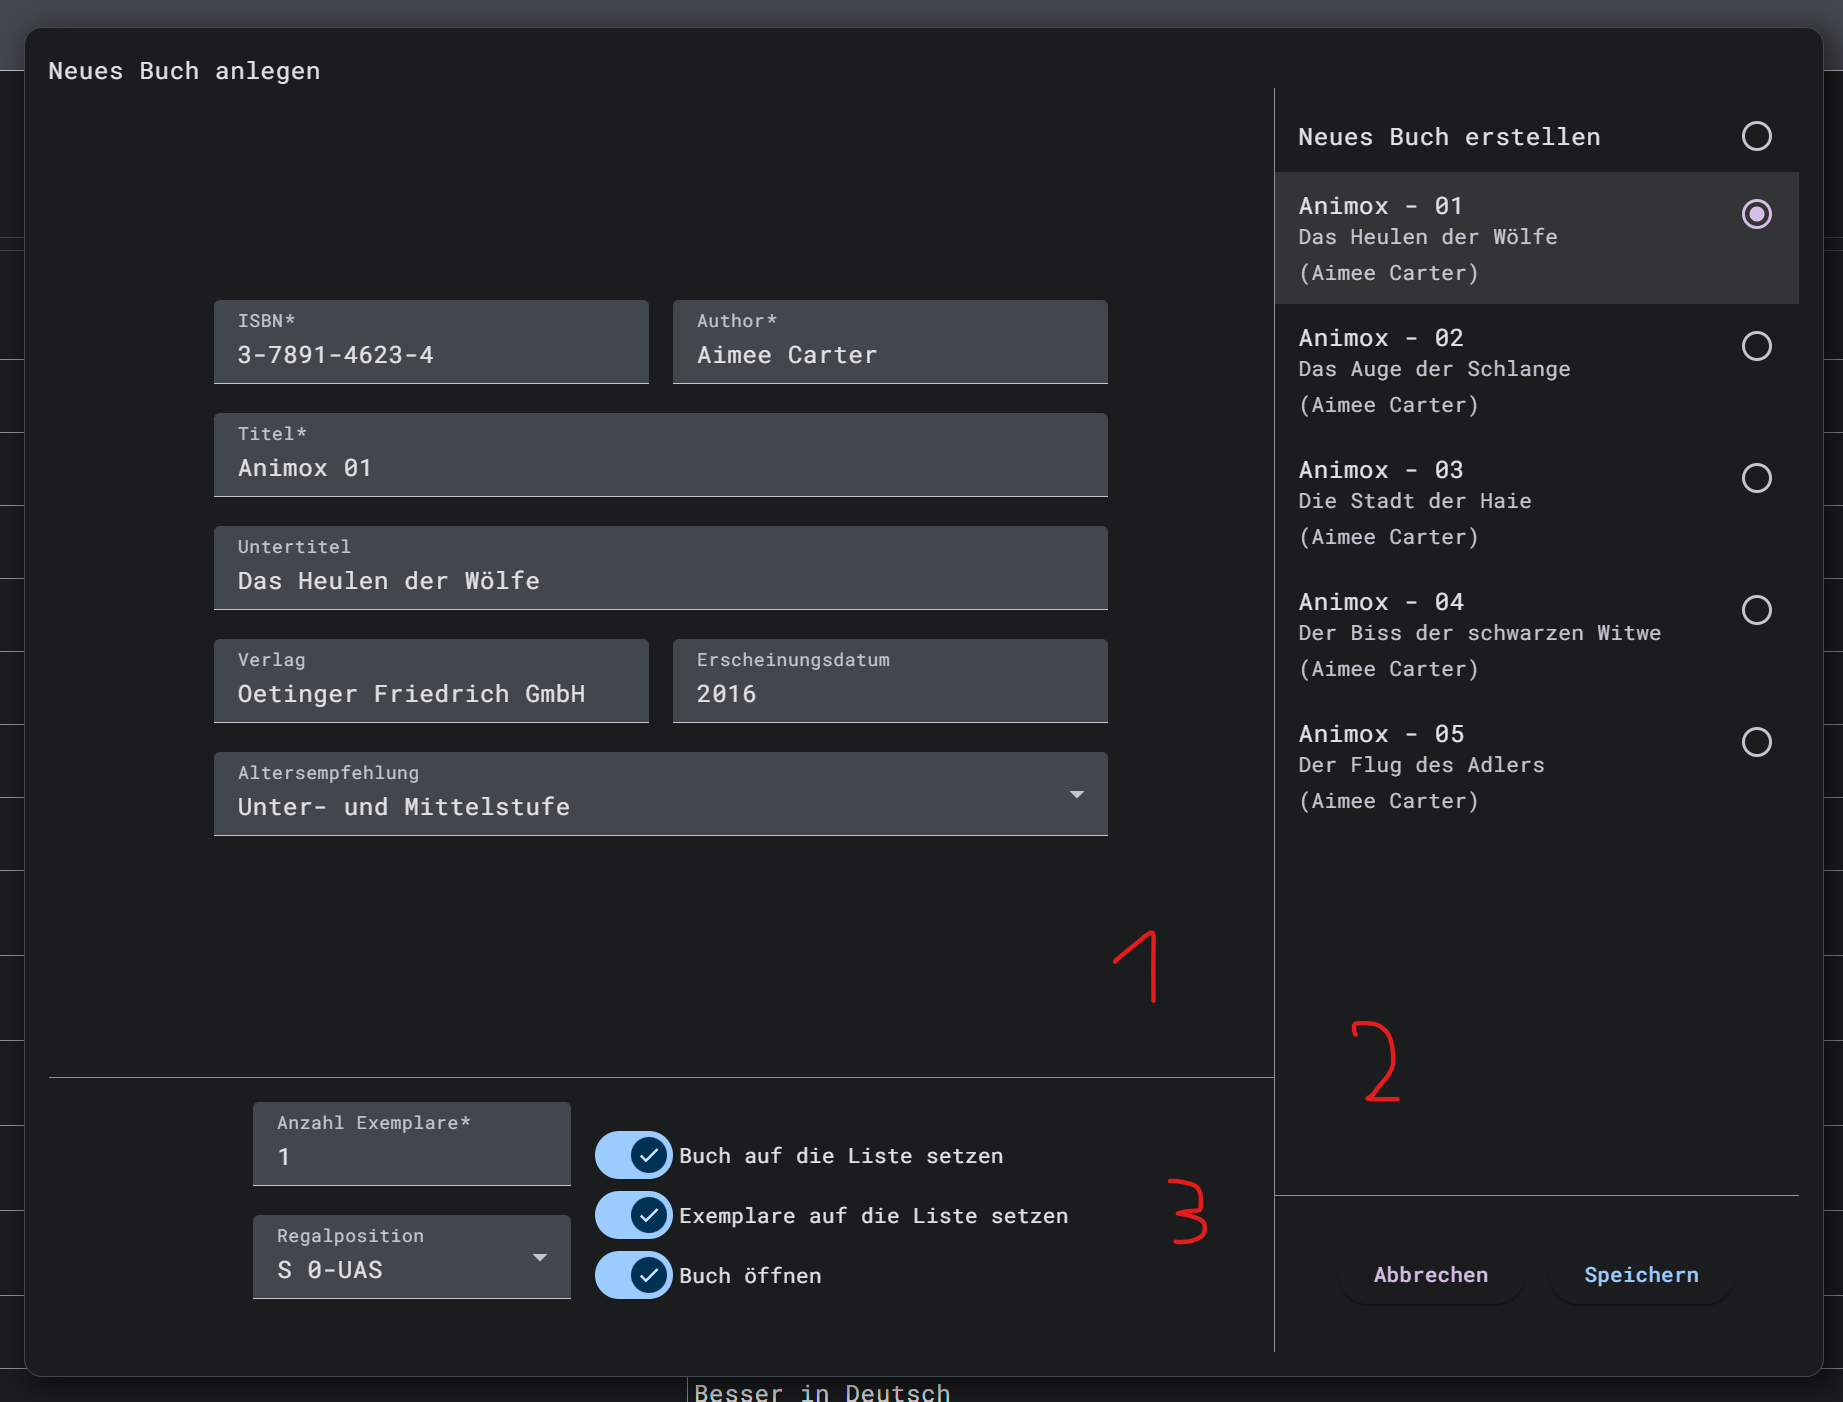
Task: Select the radio button for Animox - 02
Action: coord(1757,346)
